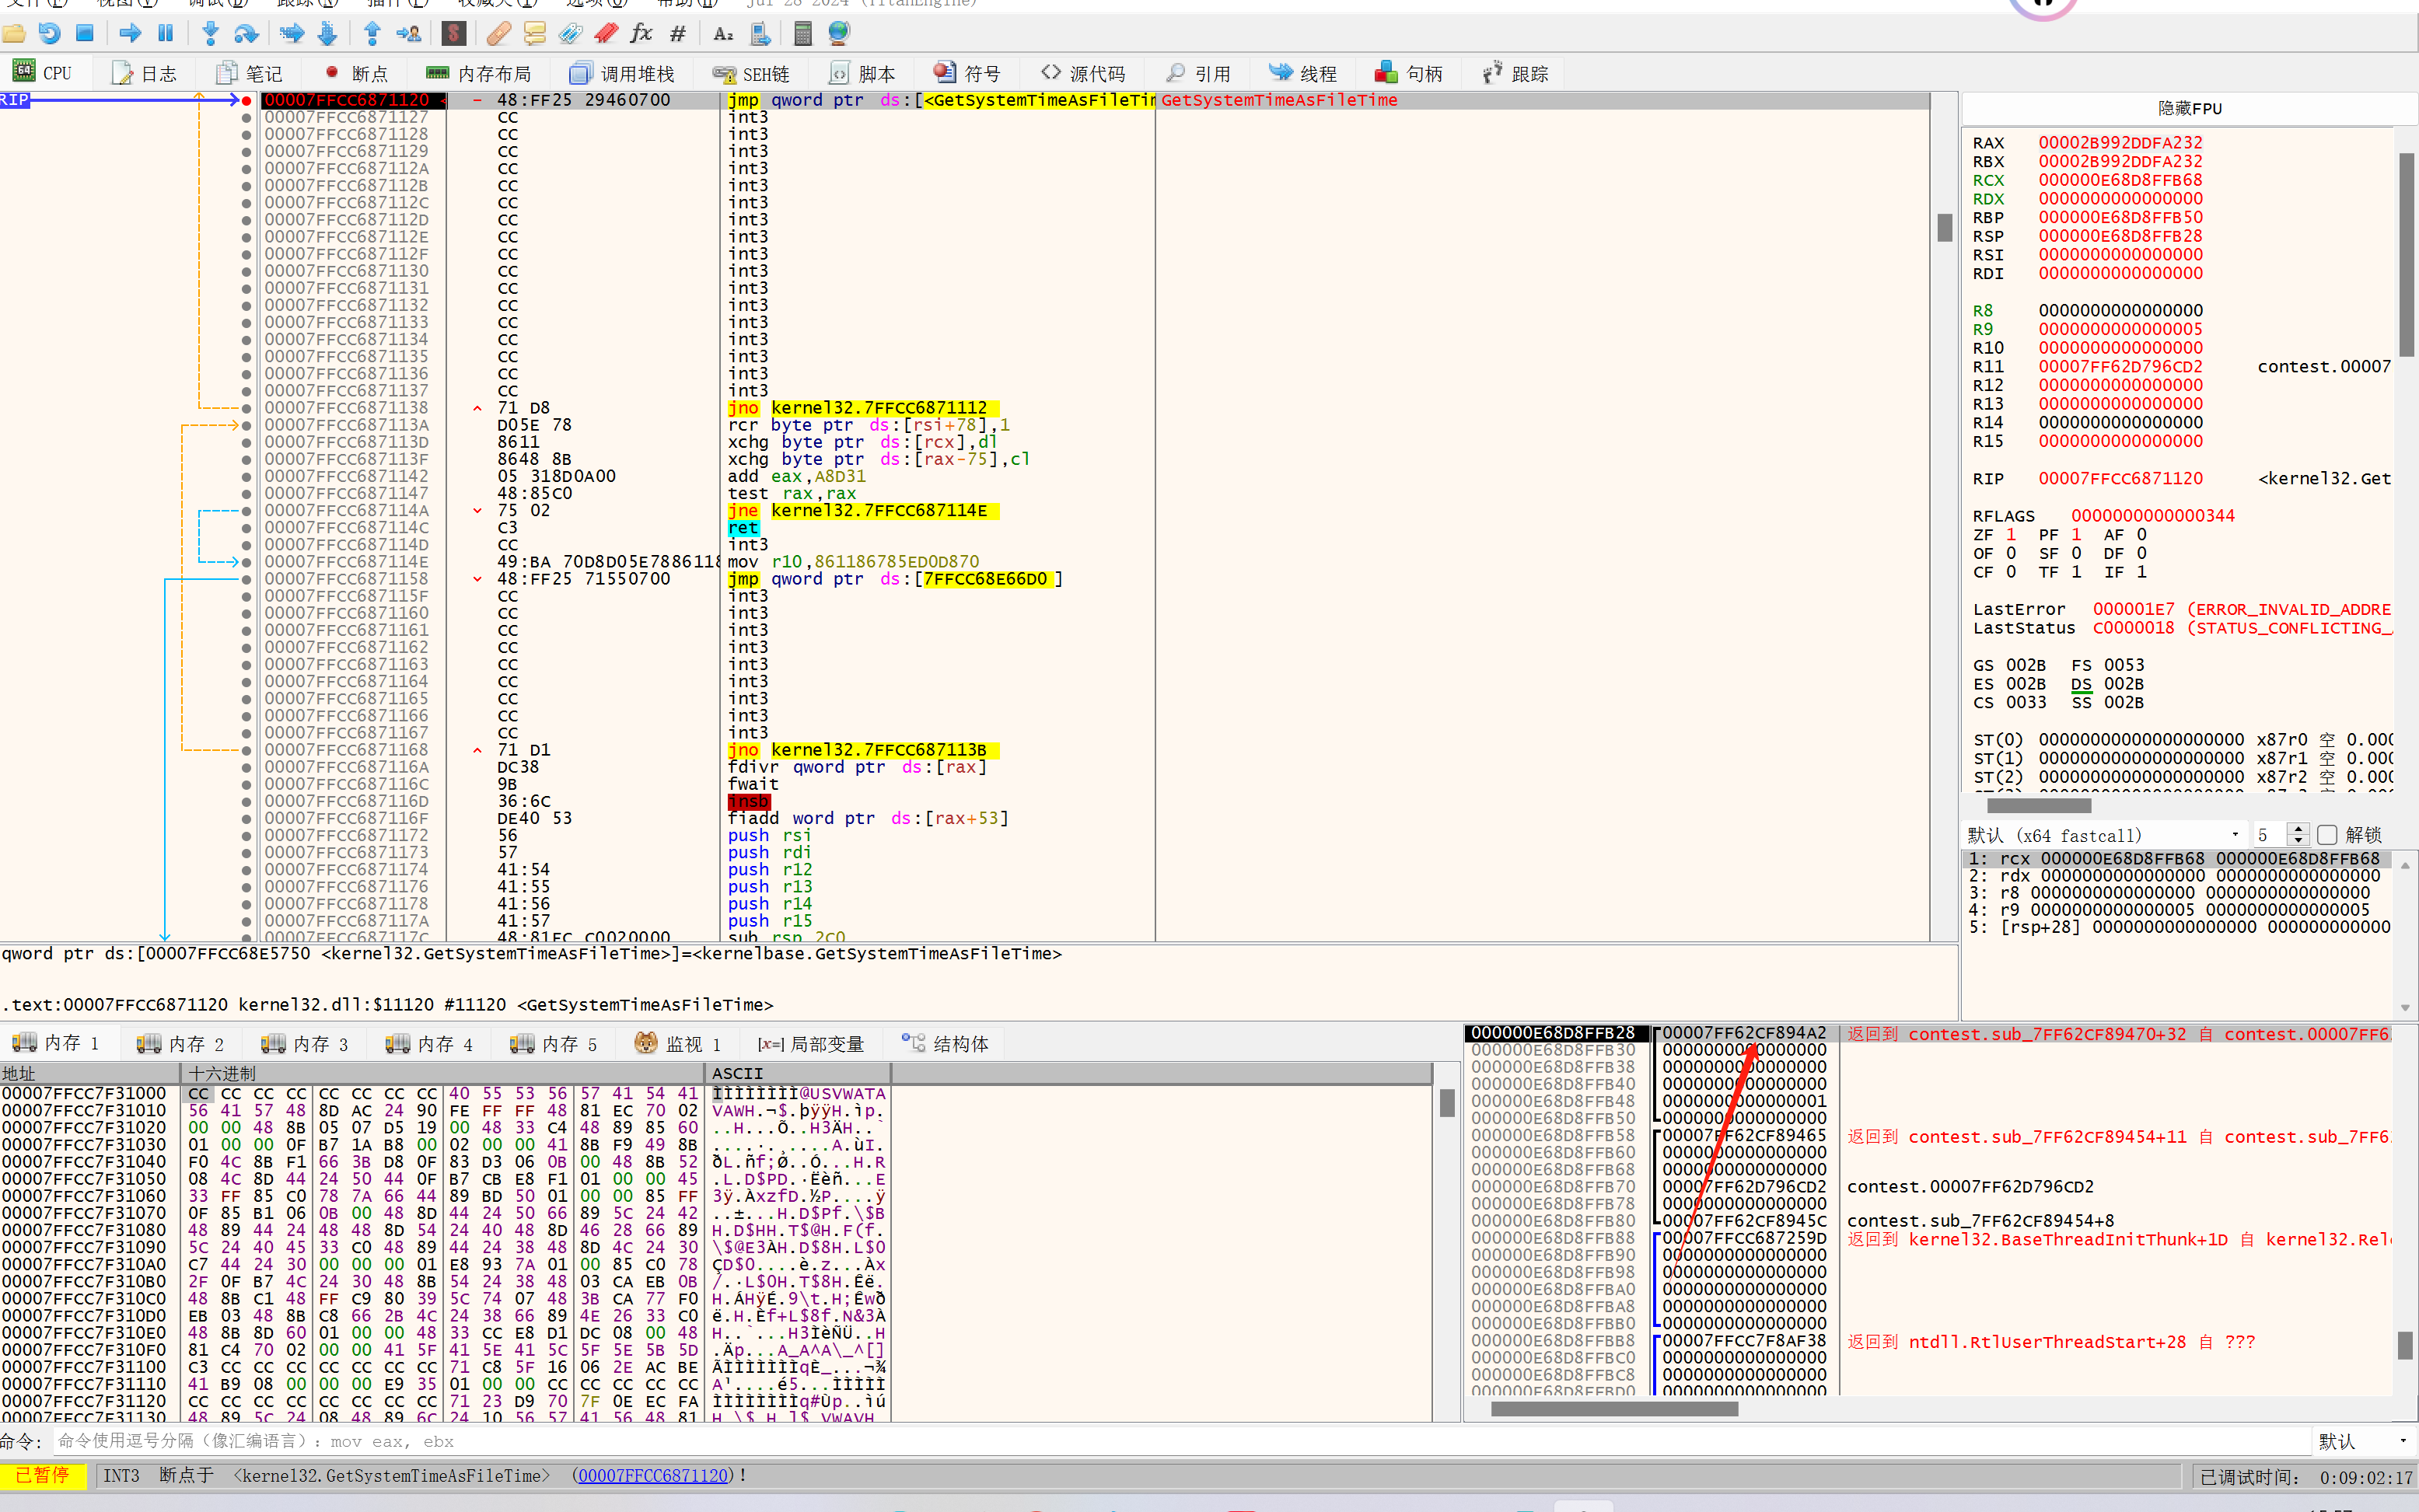This screenshot has width=2419, height=1512.
Task: Pause execution
Action: [166, 34]
